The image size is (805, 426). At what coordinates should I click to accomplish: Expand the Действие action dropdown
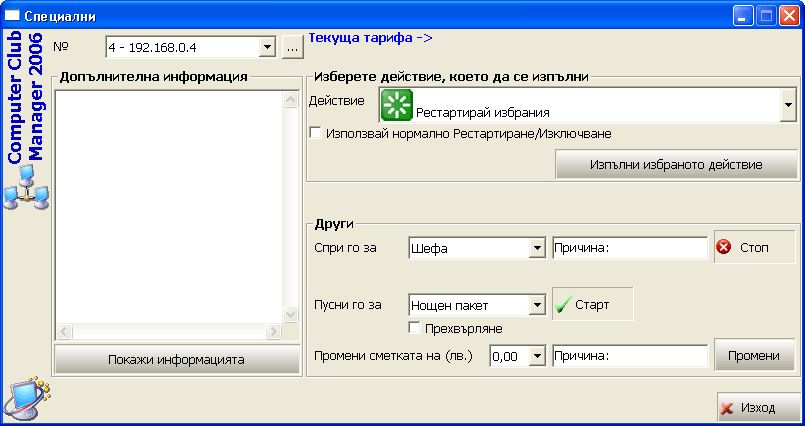click(788, 105)
